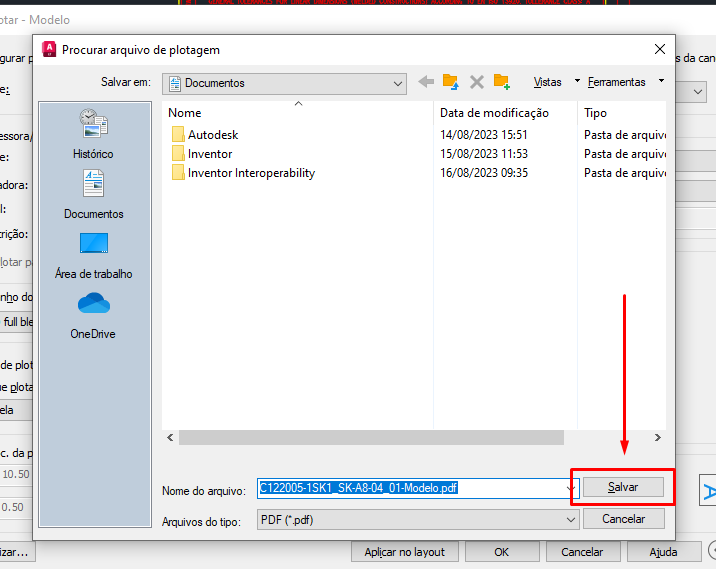Sort files by Data de modificação column
Viewport: 716px width, 569px height.
click(x=494, y=113)
